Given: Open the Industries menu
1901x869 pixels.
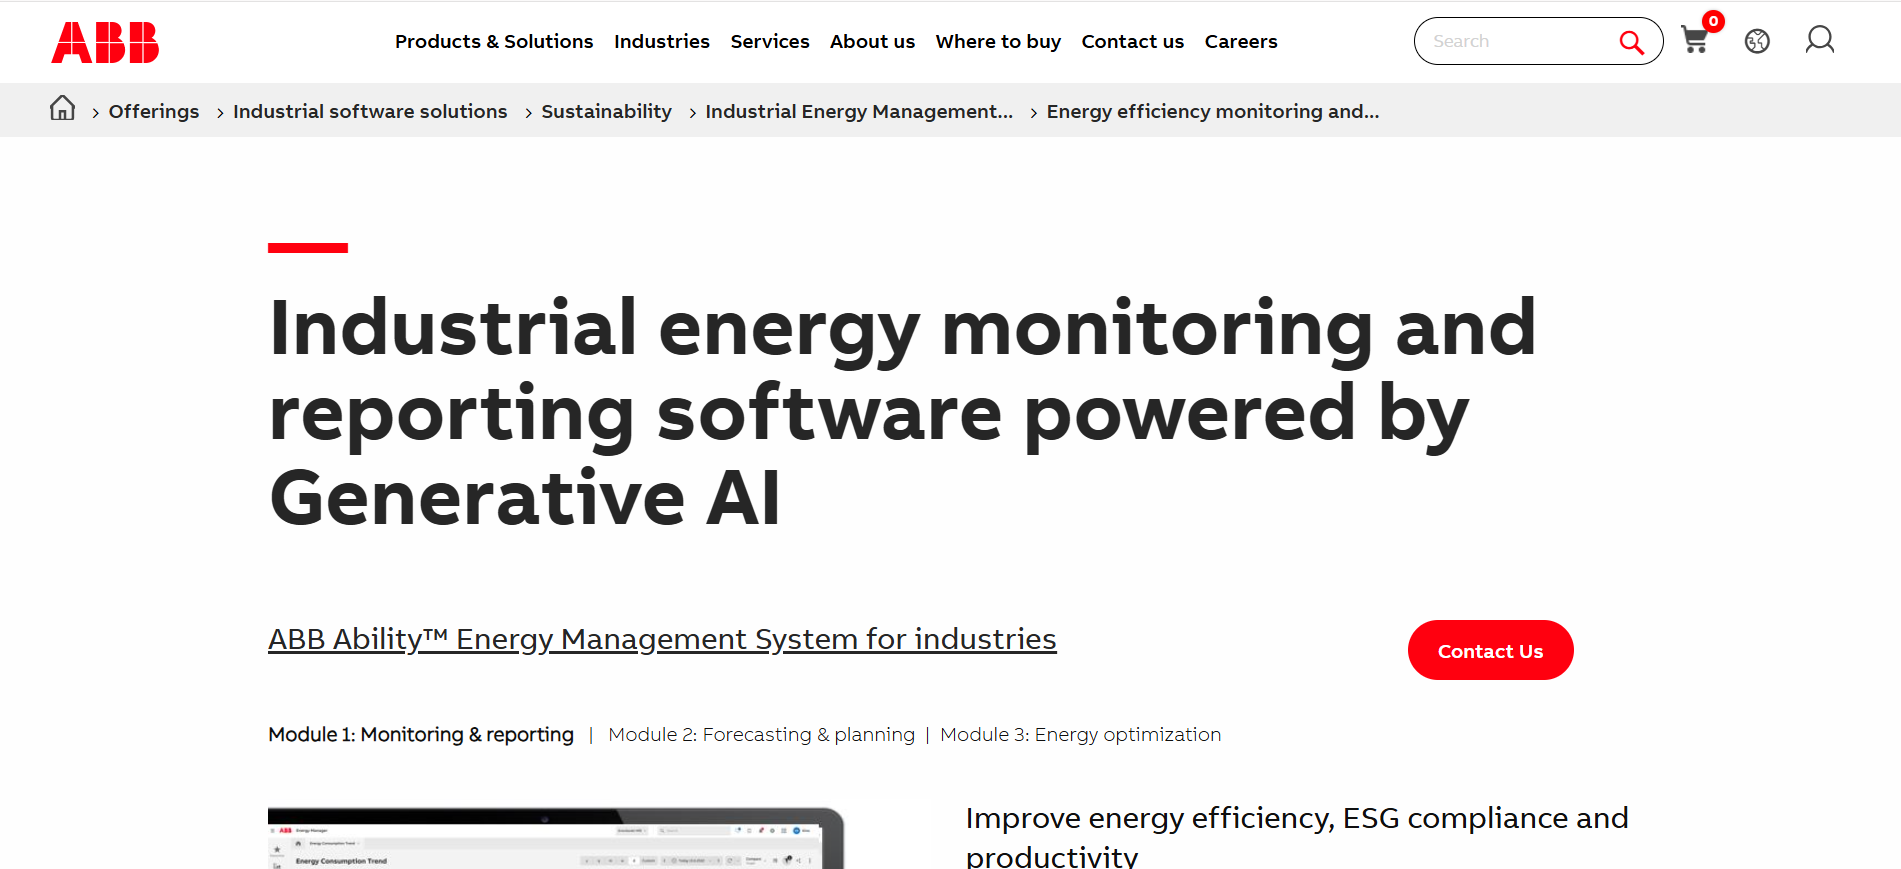Looking at the screenshot, I should click(662, 41).
